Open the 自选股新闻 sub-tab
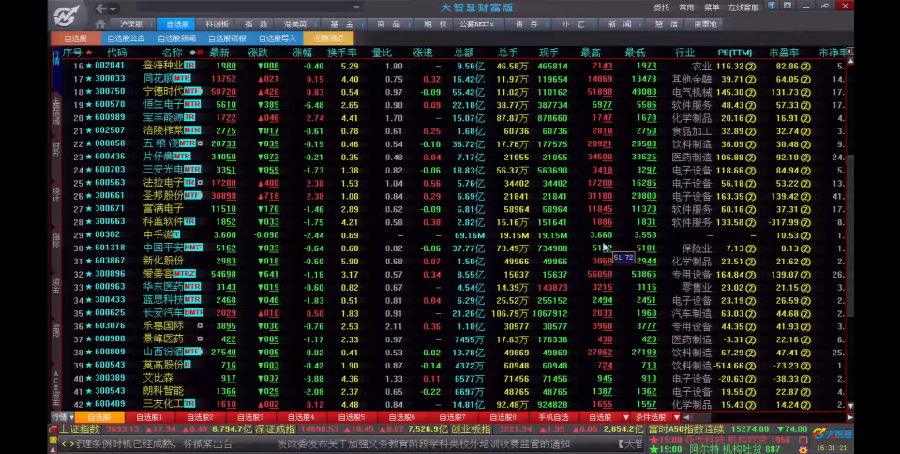 tap(176, 38)
